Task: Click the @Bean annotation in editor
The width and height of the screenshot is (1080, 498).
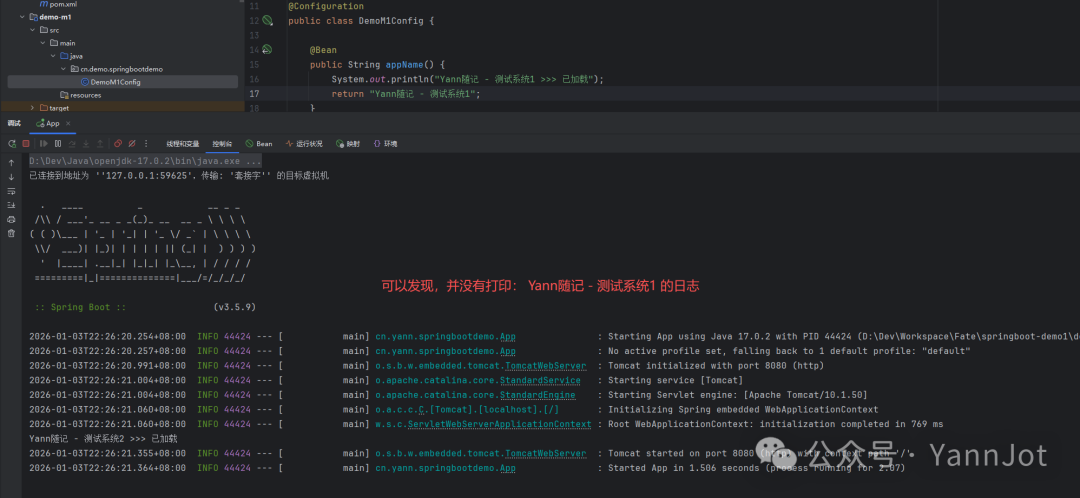Action: pyautogui.click(x=323, y=50)
